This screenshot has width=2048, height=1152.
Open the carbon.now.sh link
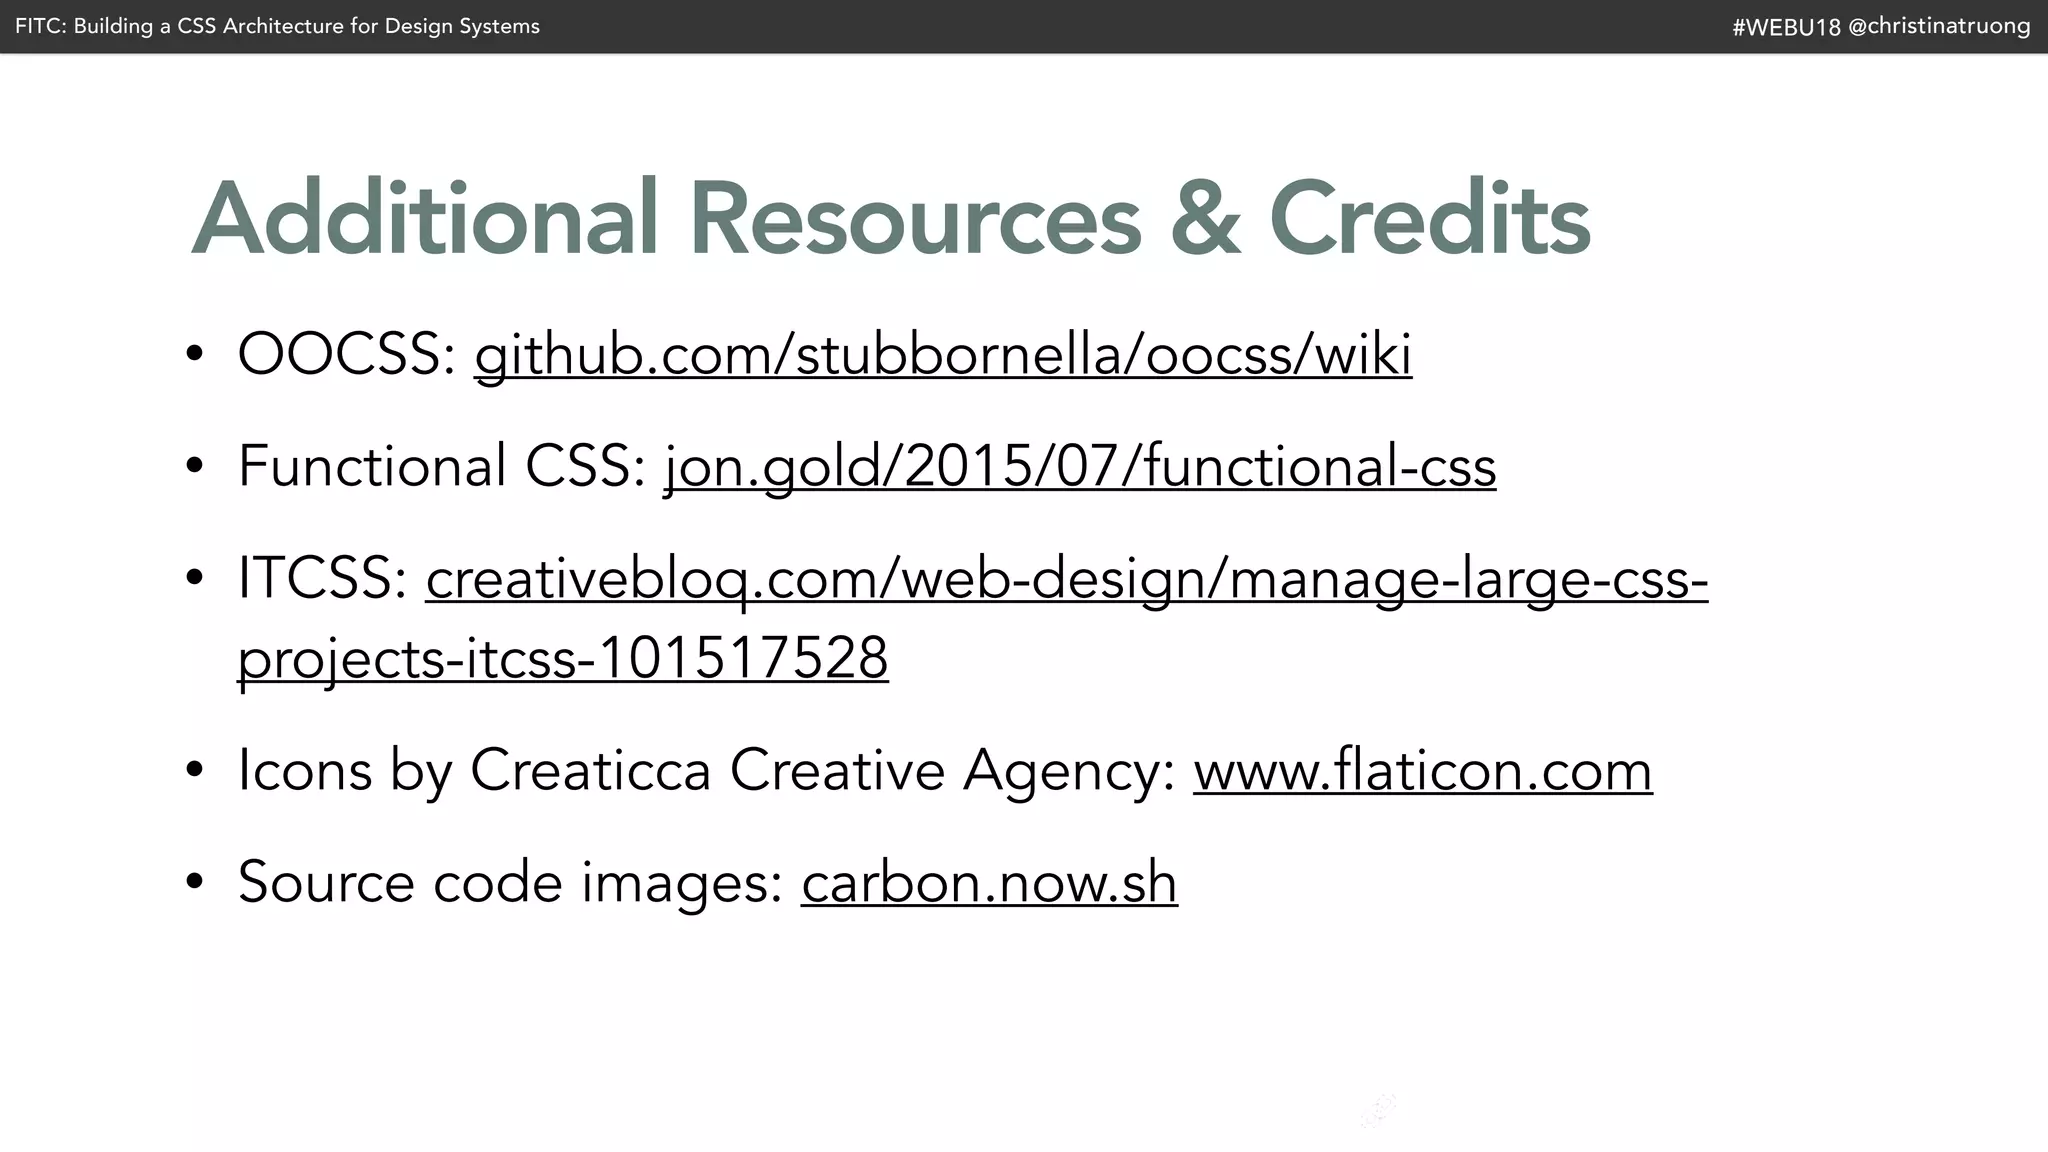(989, 883)
